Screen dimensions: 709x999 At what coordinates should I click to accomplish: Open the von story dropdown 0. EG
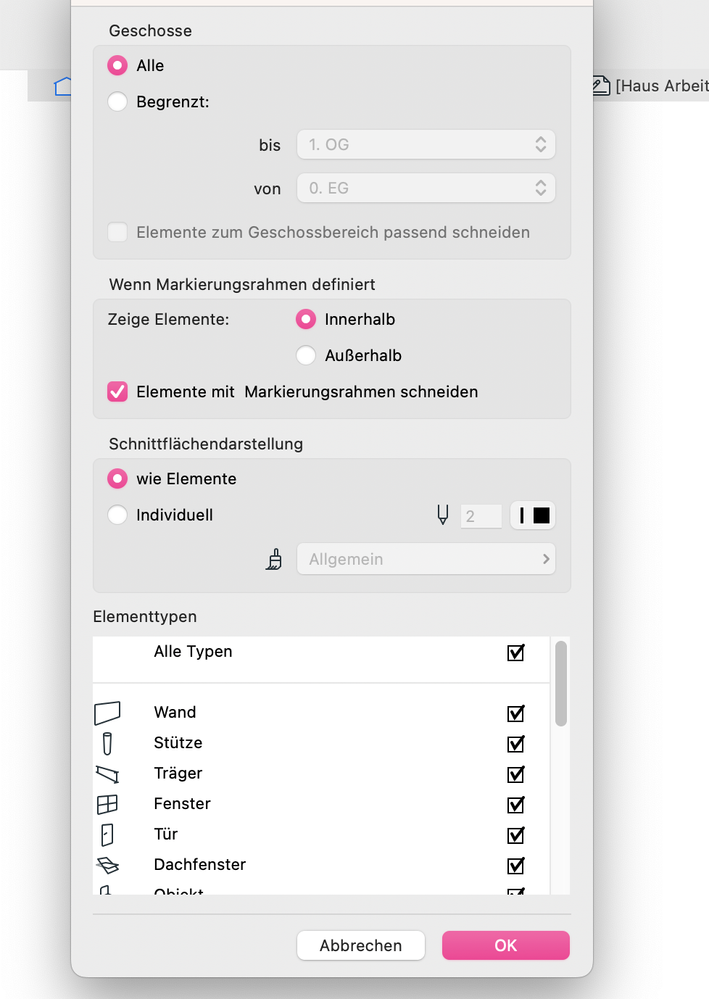tap(426, 188)
